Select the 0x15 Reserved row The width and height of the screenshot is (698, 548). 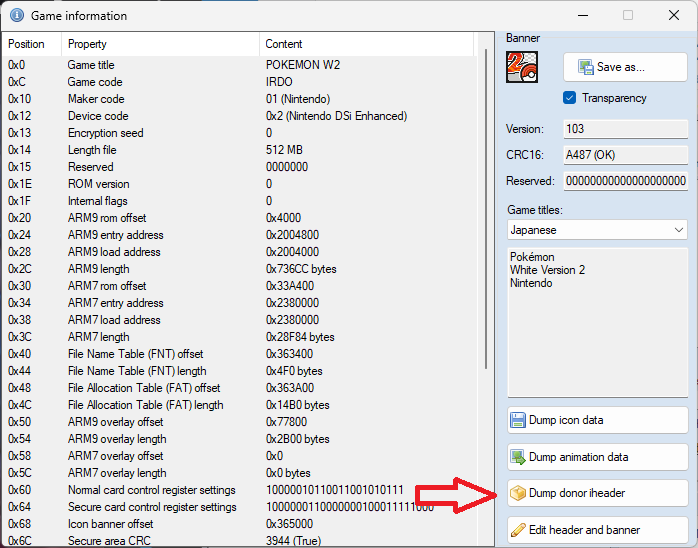(x=238, y=167)
